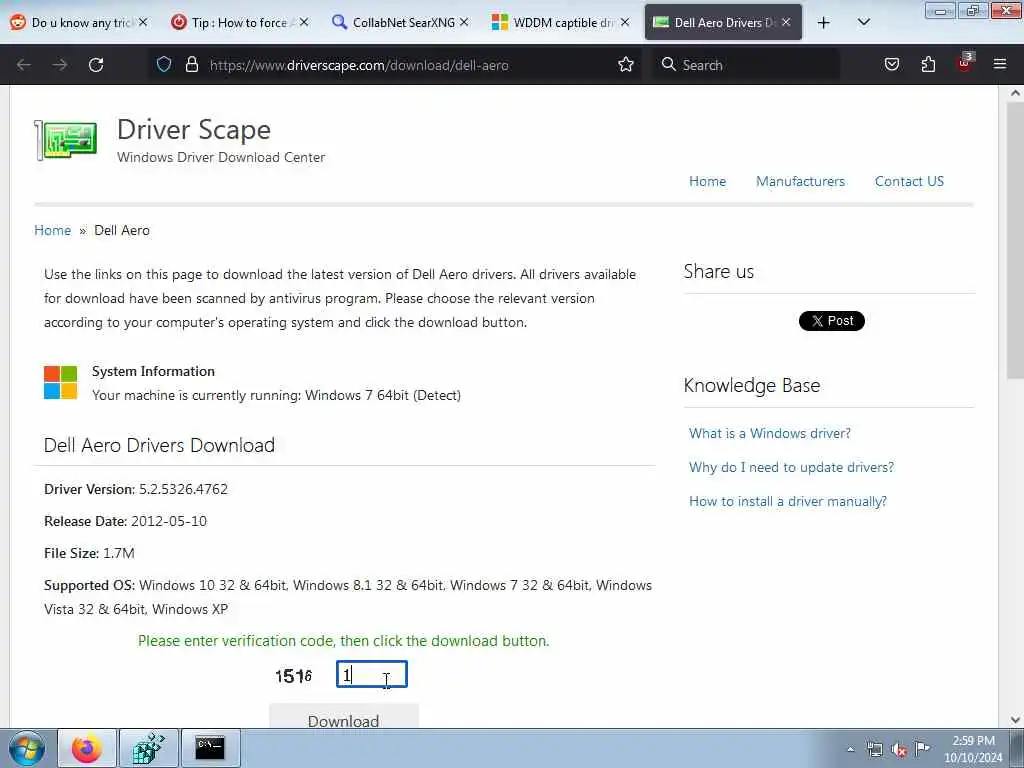This screenshot has height=768, width=1024.
Task: Open Firefox from the taskbar
Action: point(87,748)
